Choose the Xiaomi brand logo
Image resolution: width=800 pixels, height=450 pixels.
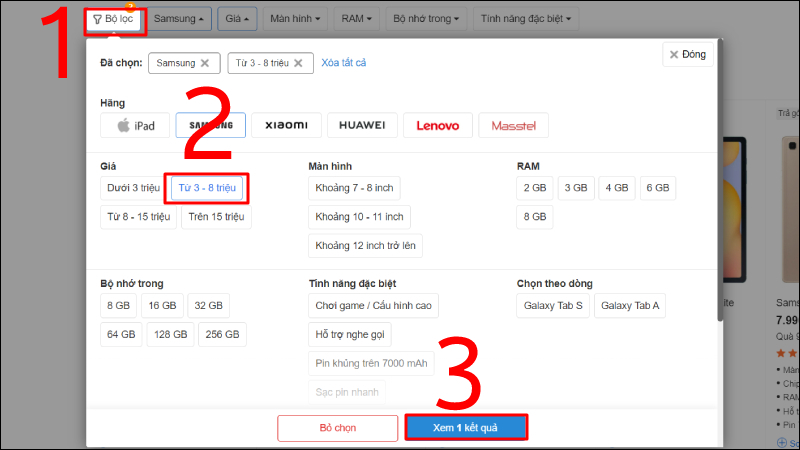[286, 126]
